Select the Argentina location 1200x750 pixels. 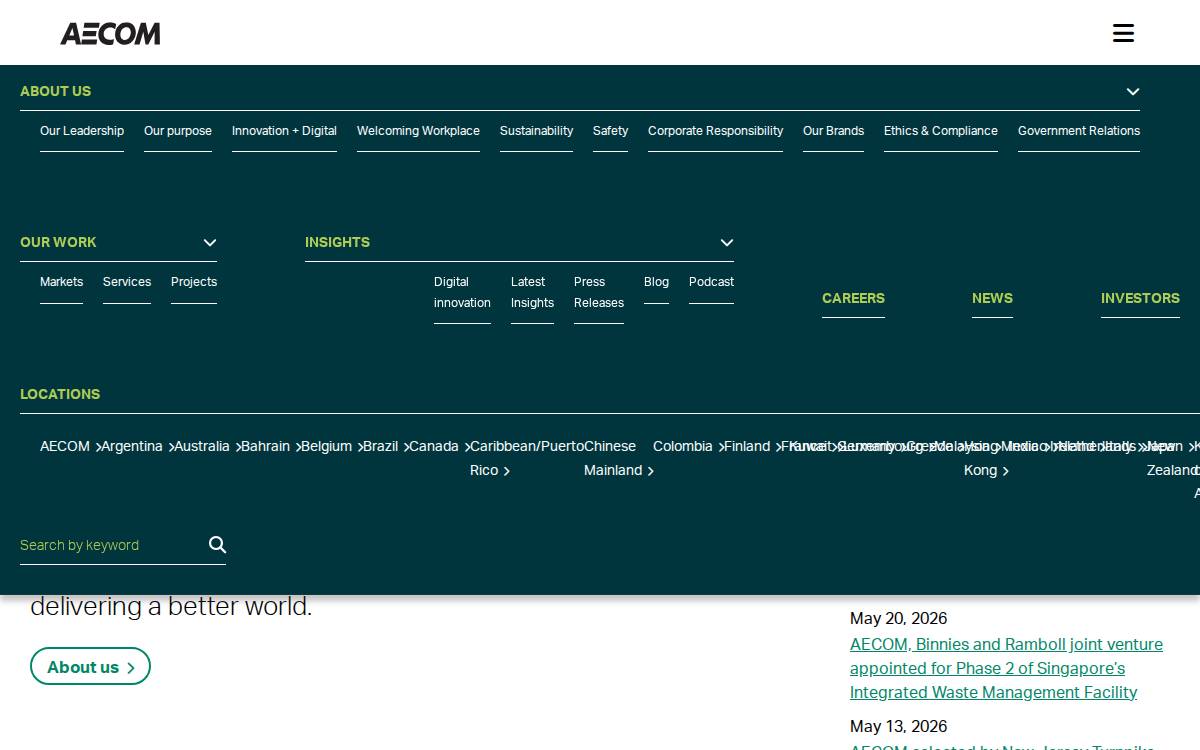click(x=138, y=446)
